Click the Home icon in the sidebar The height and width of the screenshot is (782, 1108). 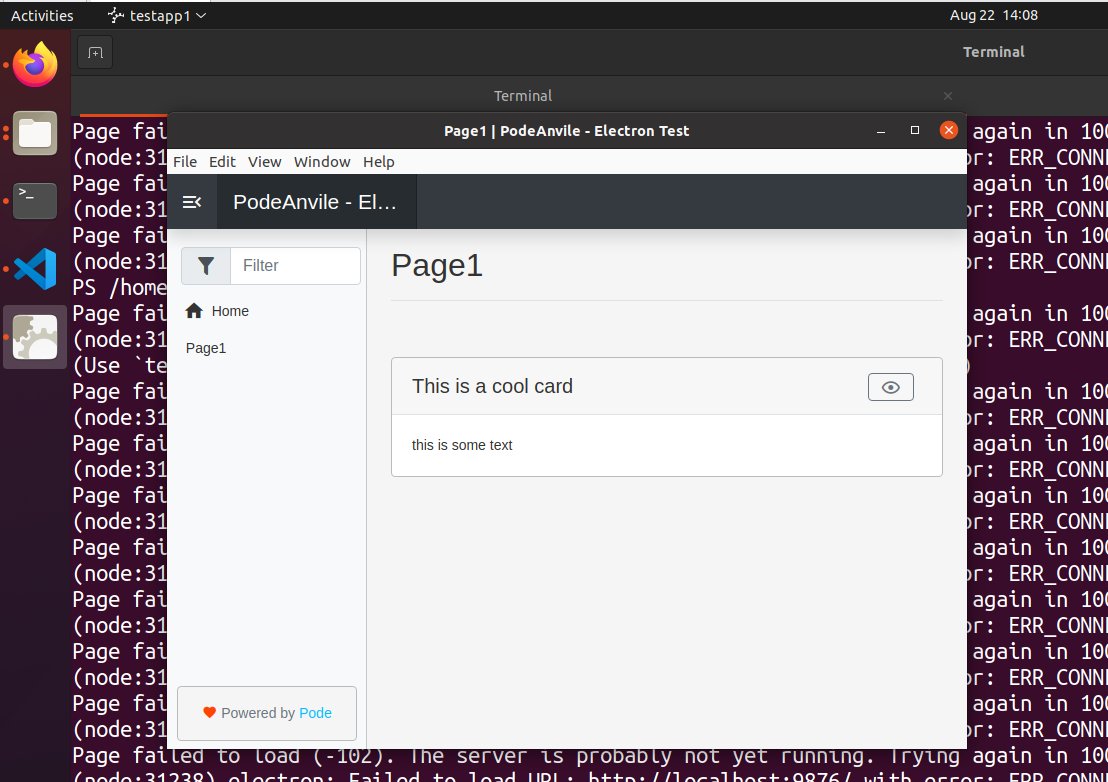(x=193, y=310)
